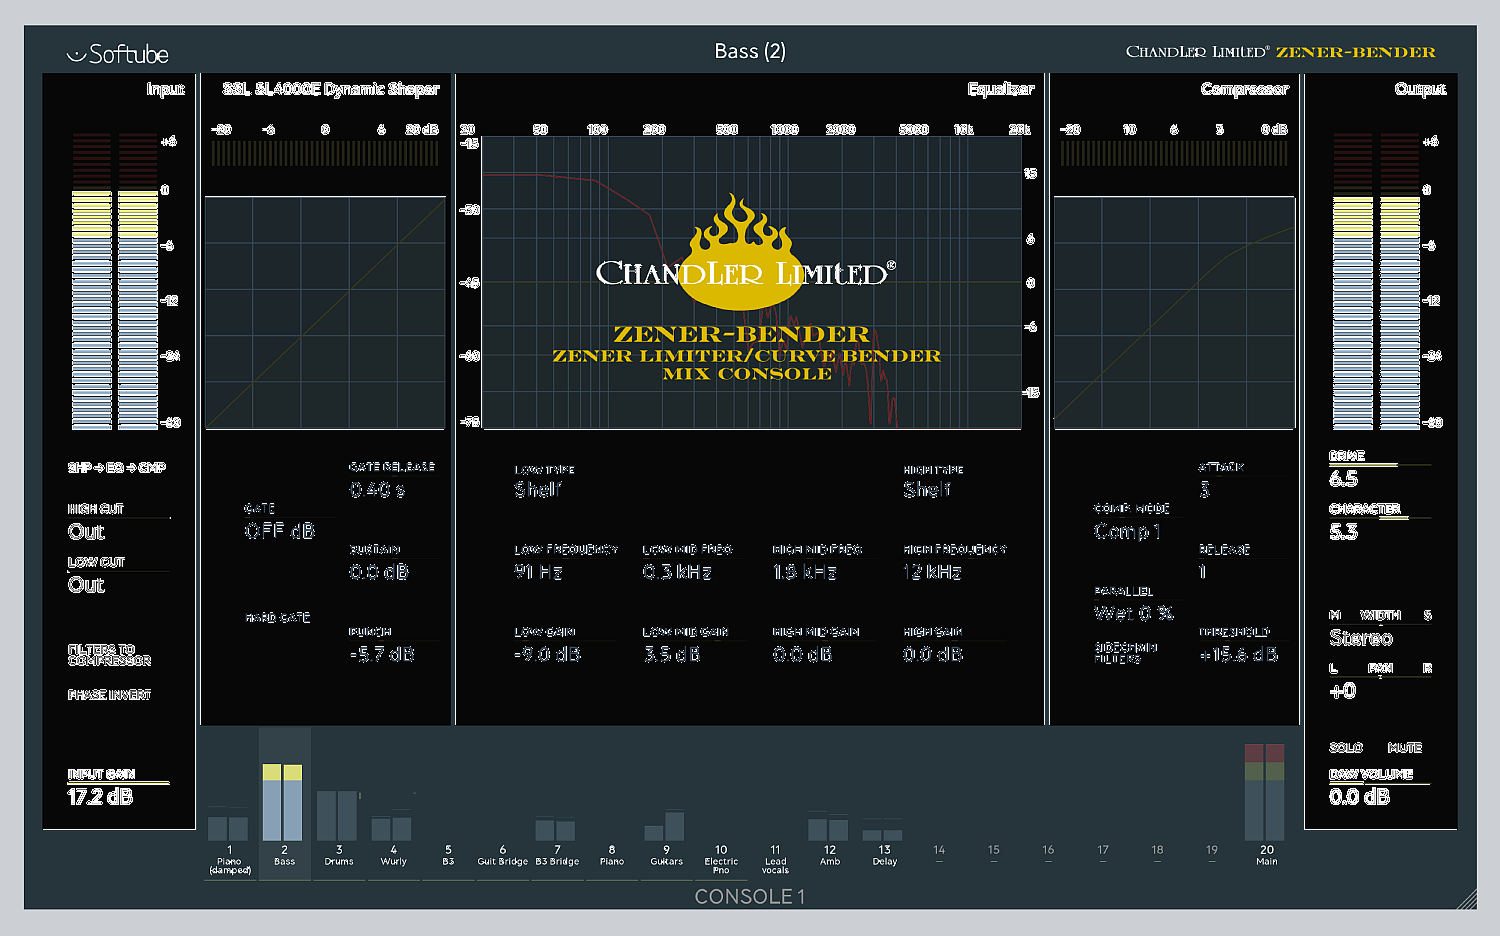Image resolution: width=1500 pixels, height=936 pixels.
Task: Click the Punch value -5.7 dB
Action: pyautogui.click(x=382, y=655)
